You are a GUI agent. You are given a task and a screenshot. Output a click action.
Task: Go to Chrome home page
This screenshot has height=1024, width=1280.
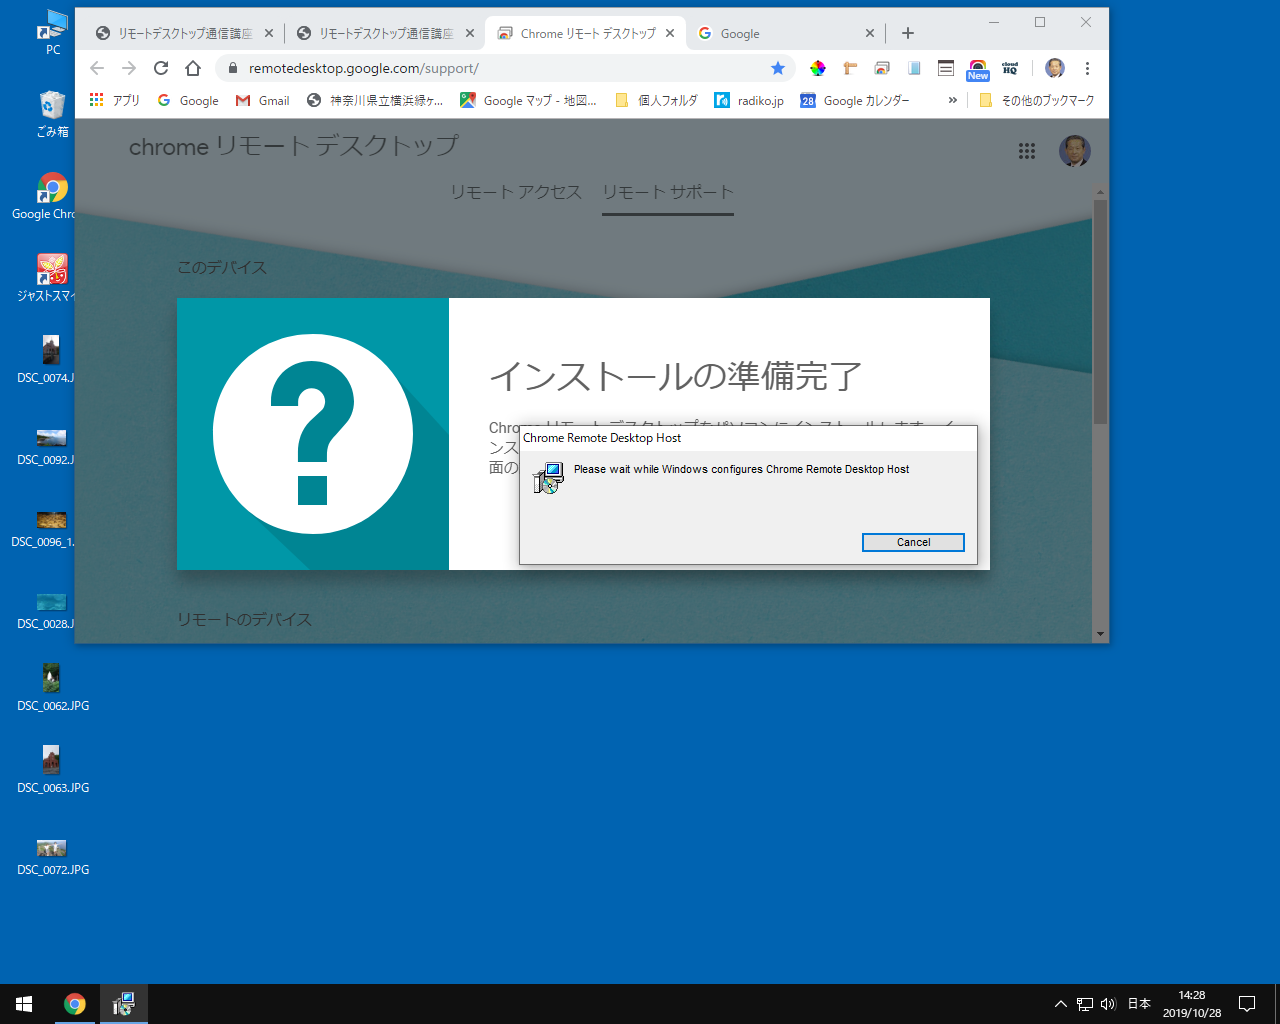(x=193, y=68)
